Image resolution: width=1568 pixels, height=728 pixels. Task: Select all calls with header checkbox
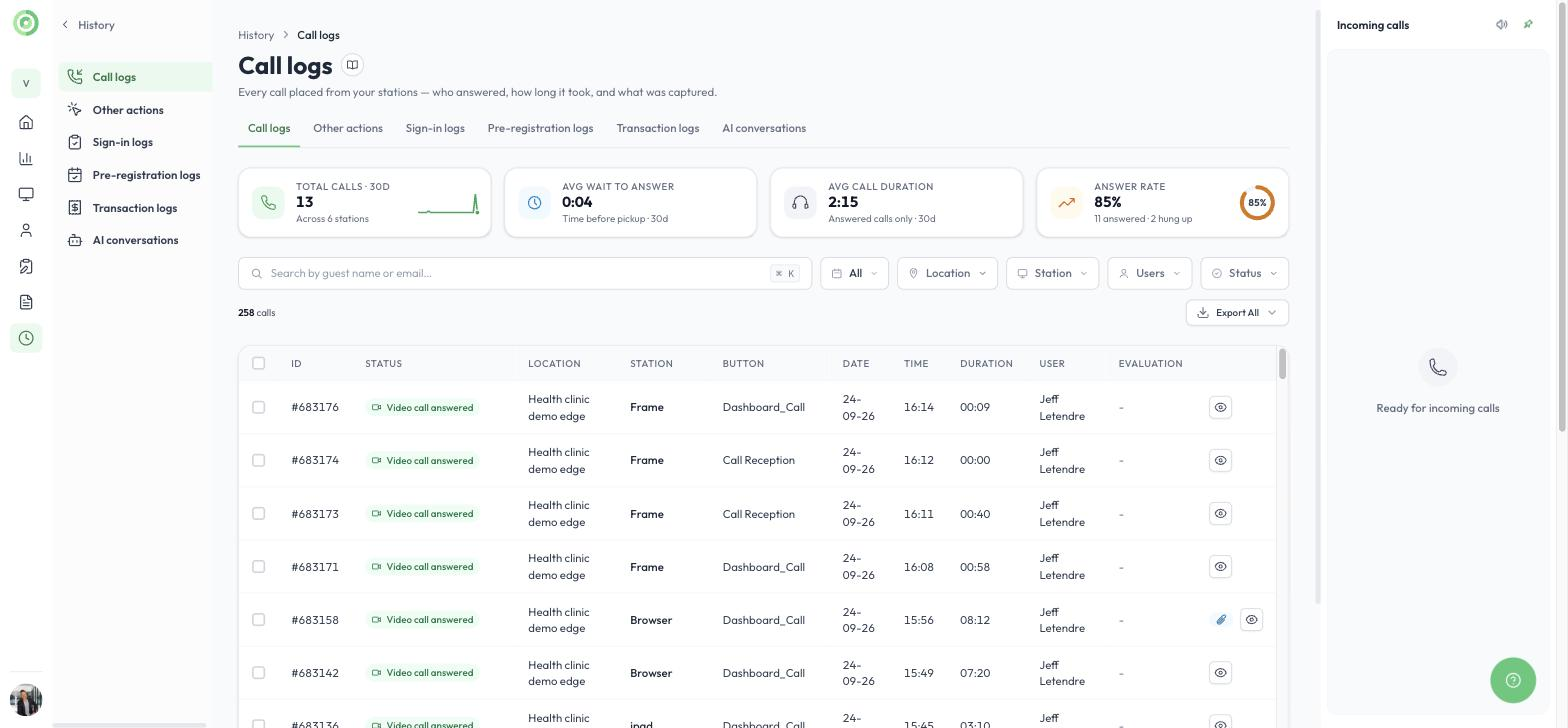pos(258,363)
